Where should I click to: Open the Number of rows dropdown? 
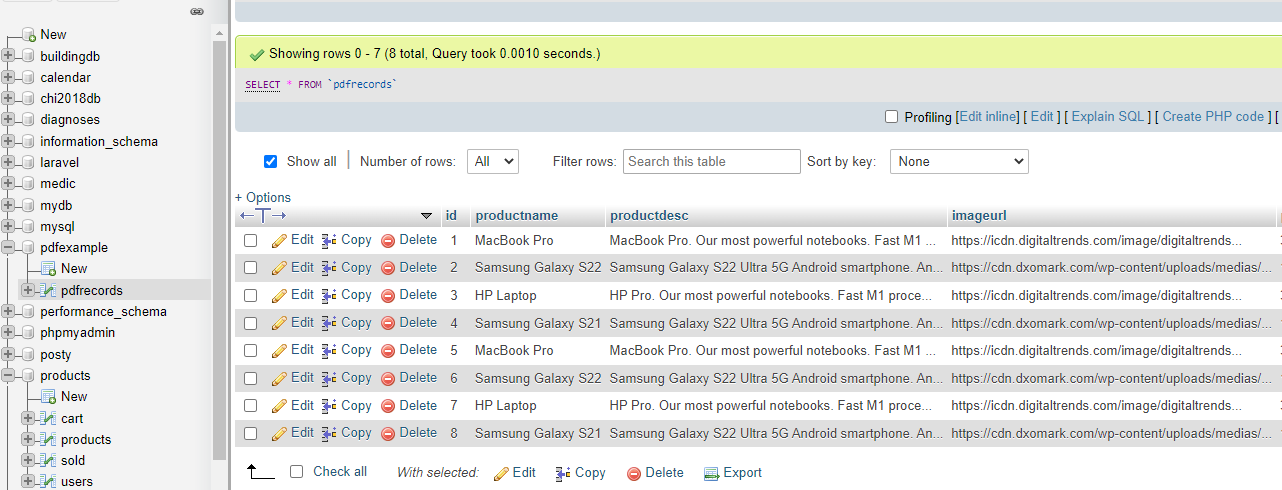point(492,161)
